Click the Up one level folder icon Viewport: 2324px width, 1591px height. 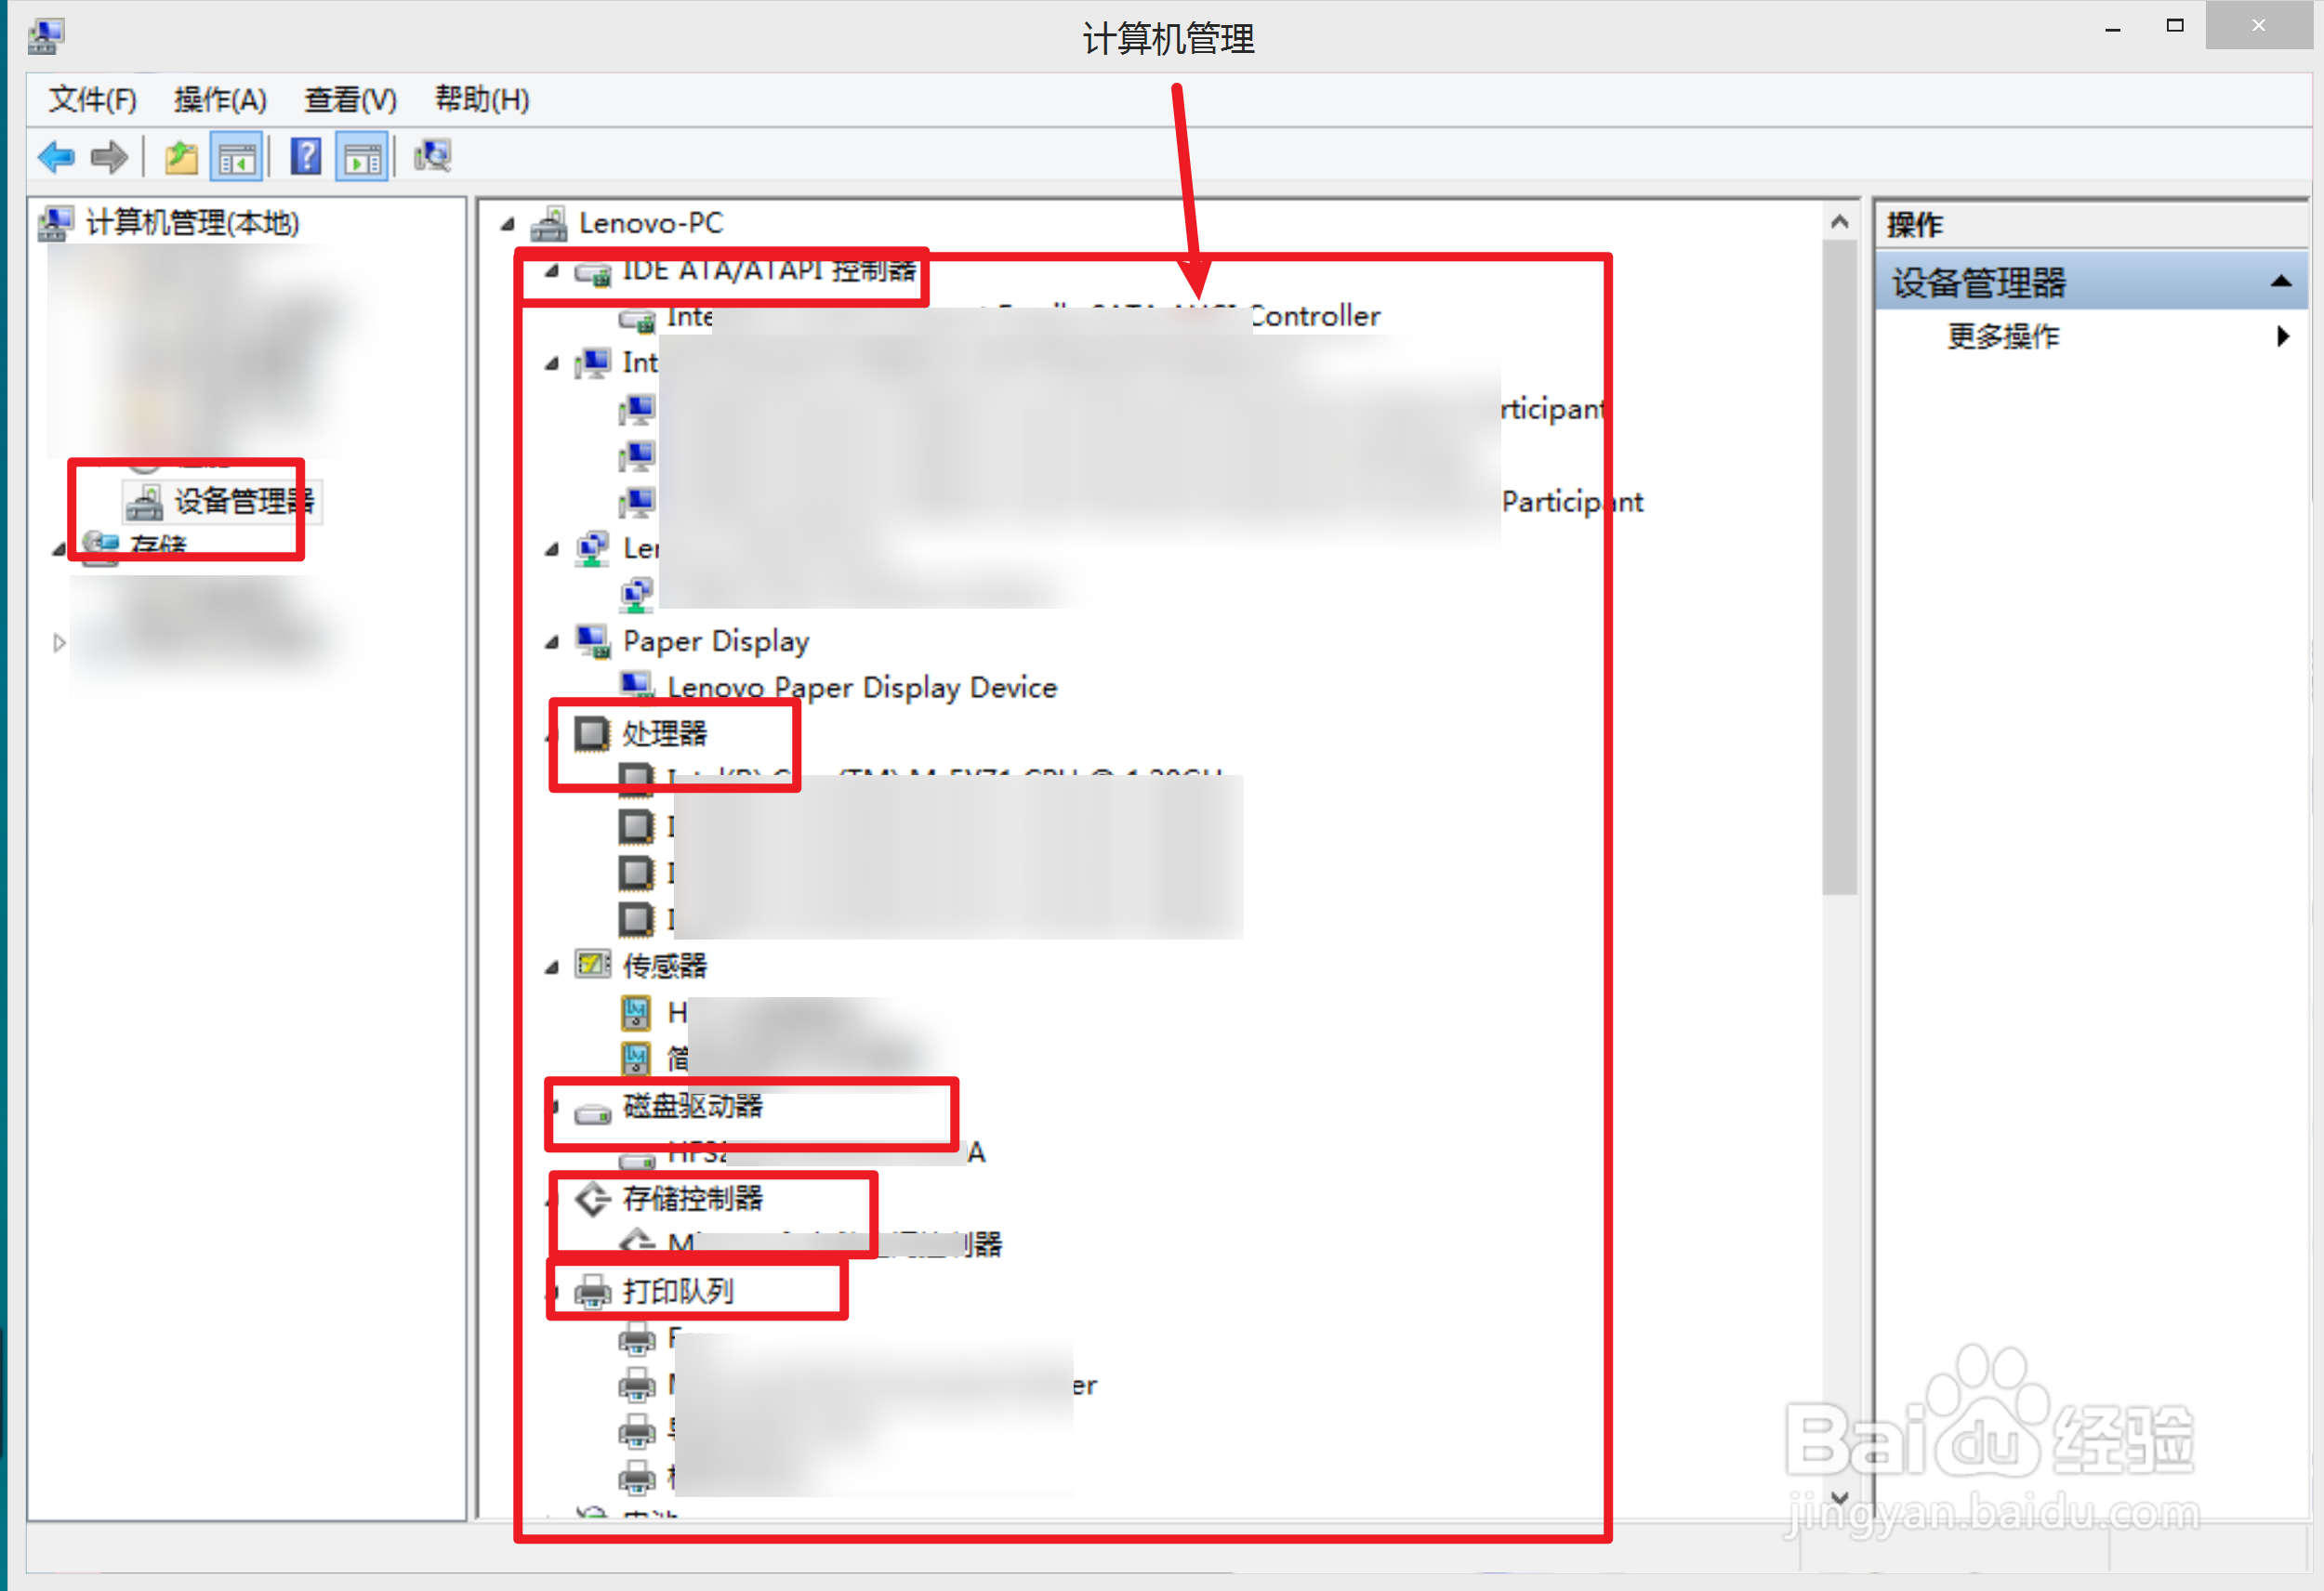(181, 157)
